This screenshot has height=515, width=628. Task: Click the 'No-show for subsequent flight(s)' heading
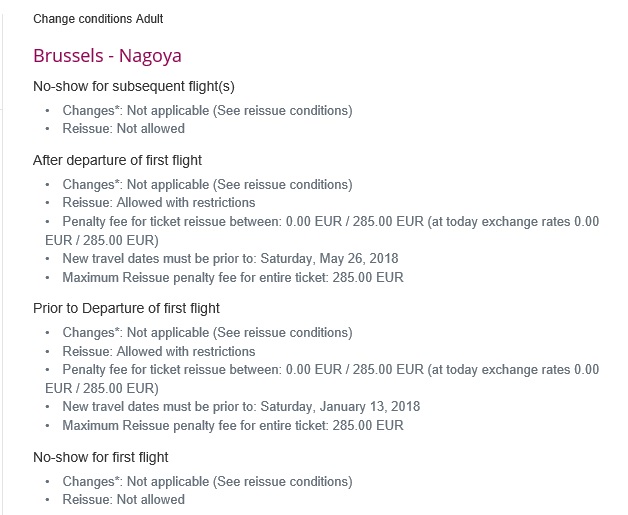134,87
